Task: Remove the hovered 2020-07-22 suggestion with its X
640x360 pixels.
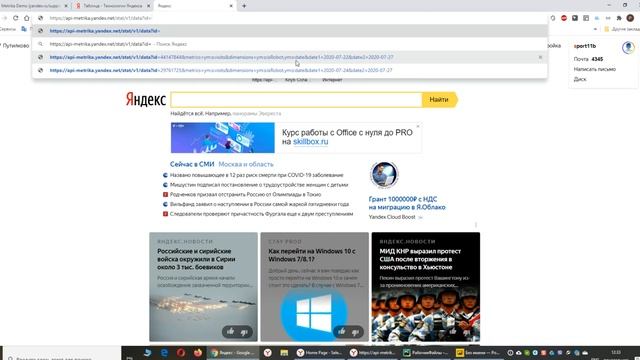Action: [x=540, y=57]
